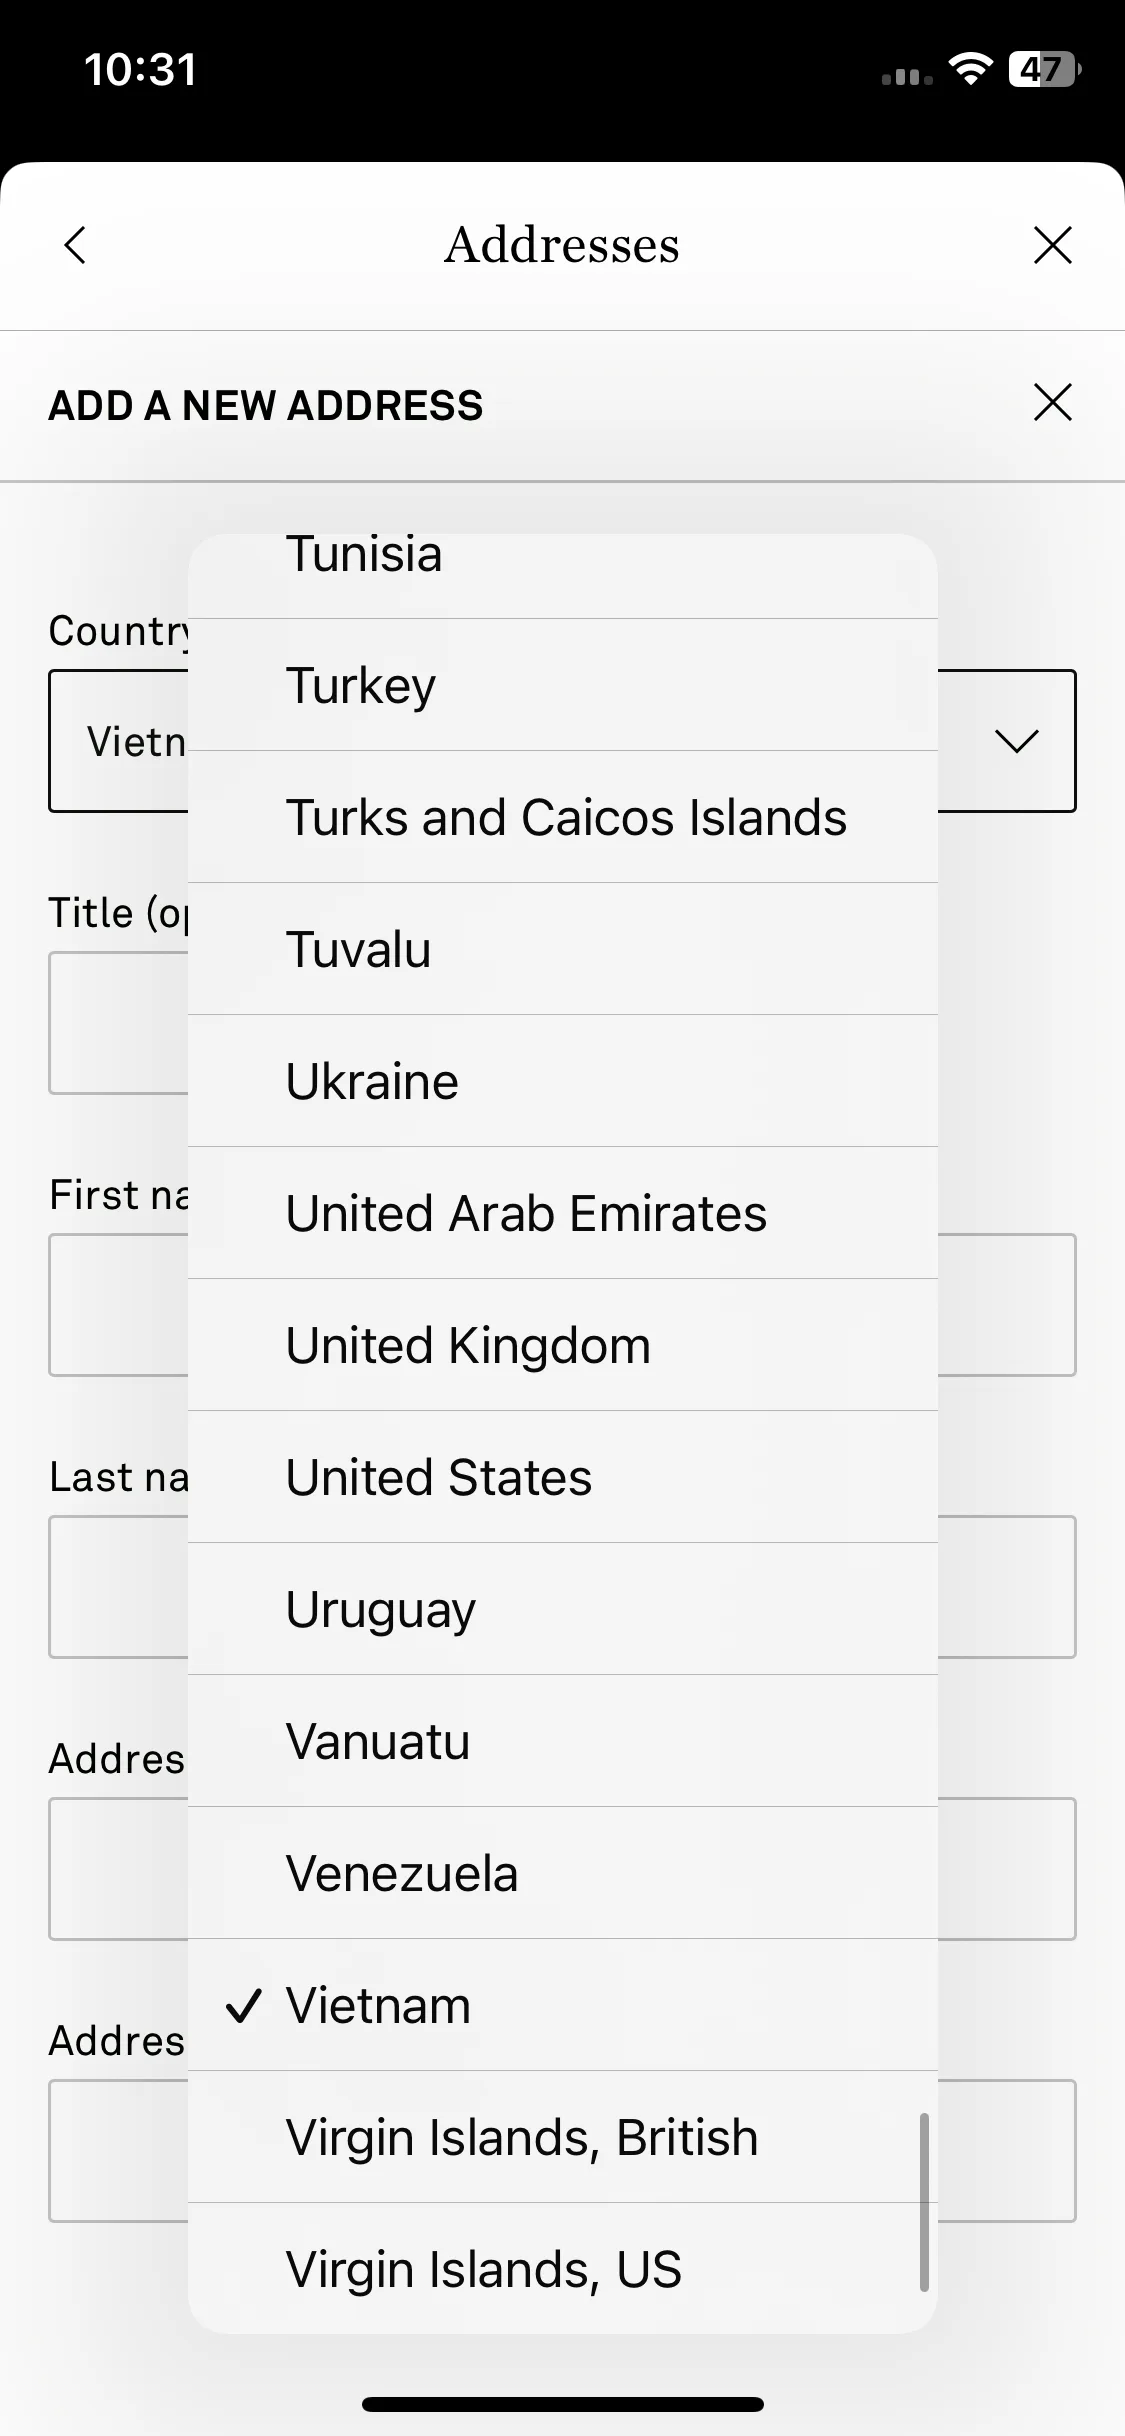Screen dimensions: 1125x2436
Task: Pick United Kingdom as country
Action: point(563,1345)
